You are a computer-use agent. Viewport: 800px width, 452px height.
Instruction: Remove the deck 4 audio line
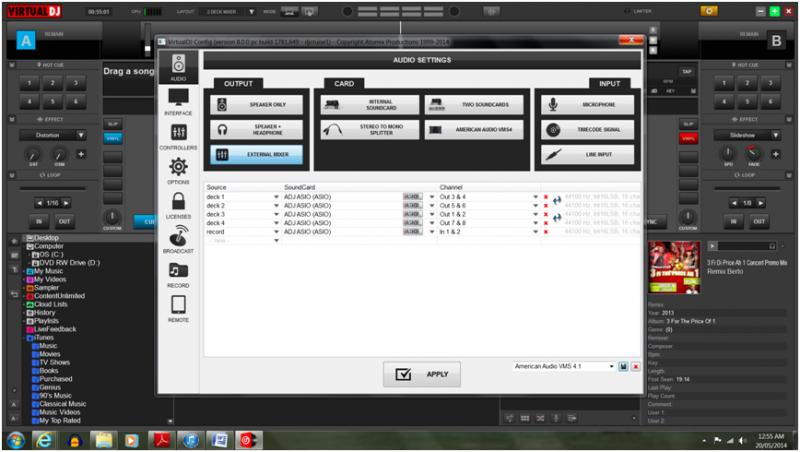(x=546, y=223)
